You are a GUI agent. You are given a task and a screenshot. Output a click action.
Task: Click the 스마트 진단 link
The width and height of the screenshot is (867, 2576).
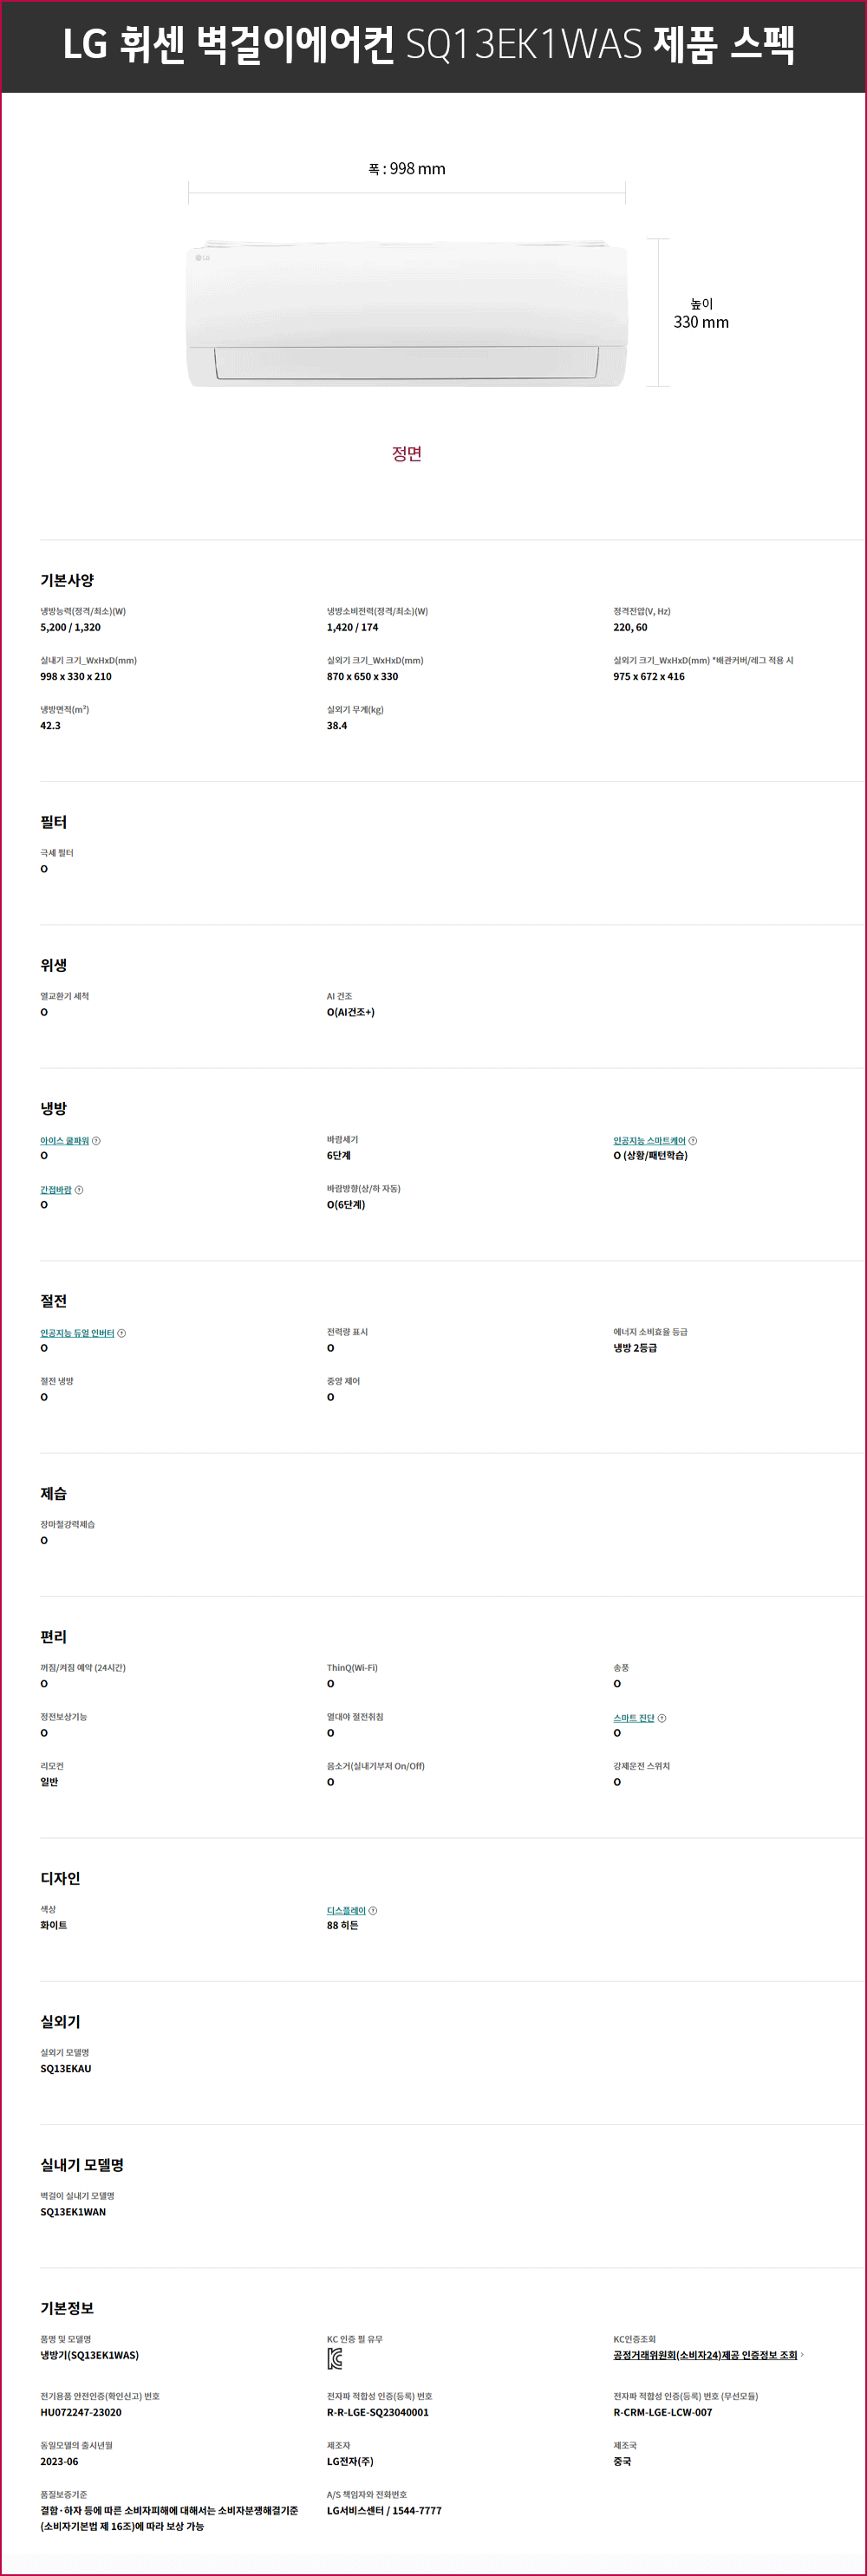(633, 1718)
